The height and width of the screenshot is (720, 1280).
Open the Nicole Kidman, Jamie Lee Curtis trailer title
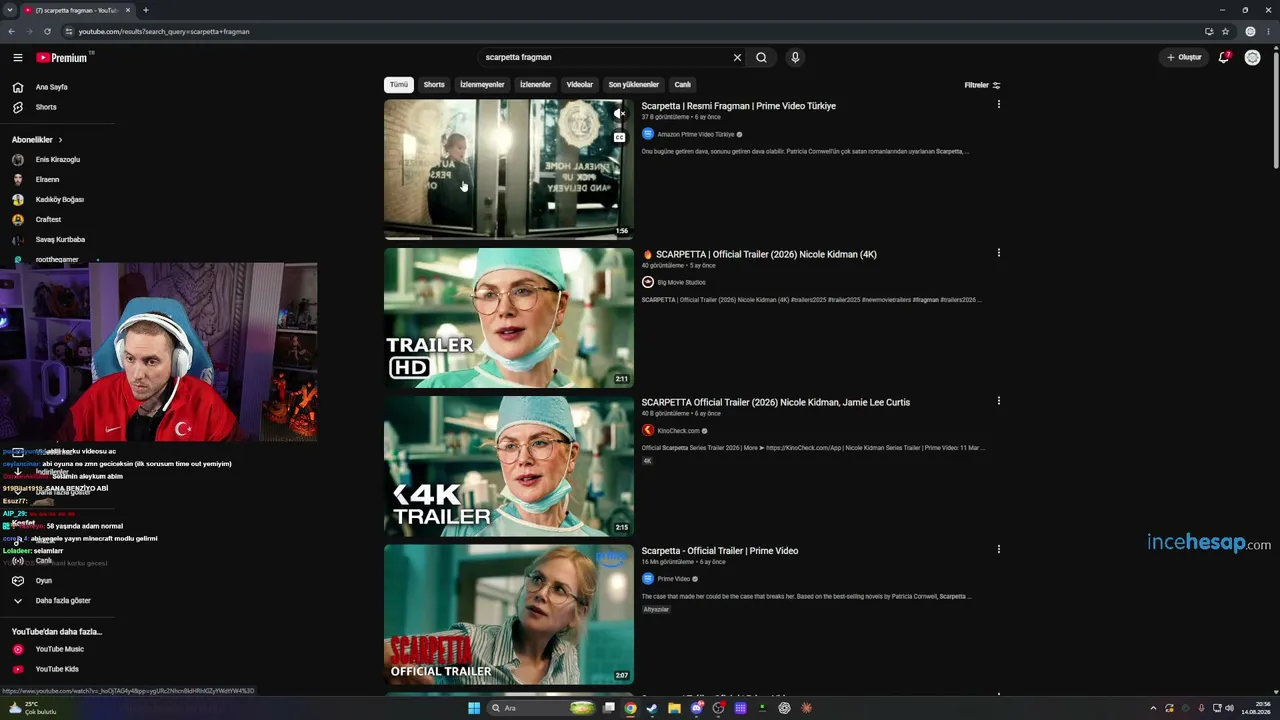click(776, 402)
